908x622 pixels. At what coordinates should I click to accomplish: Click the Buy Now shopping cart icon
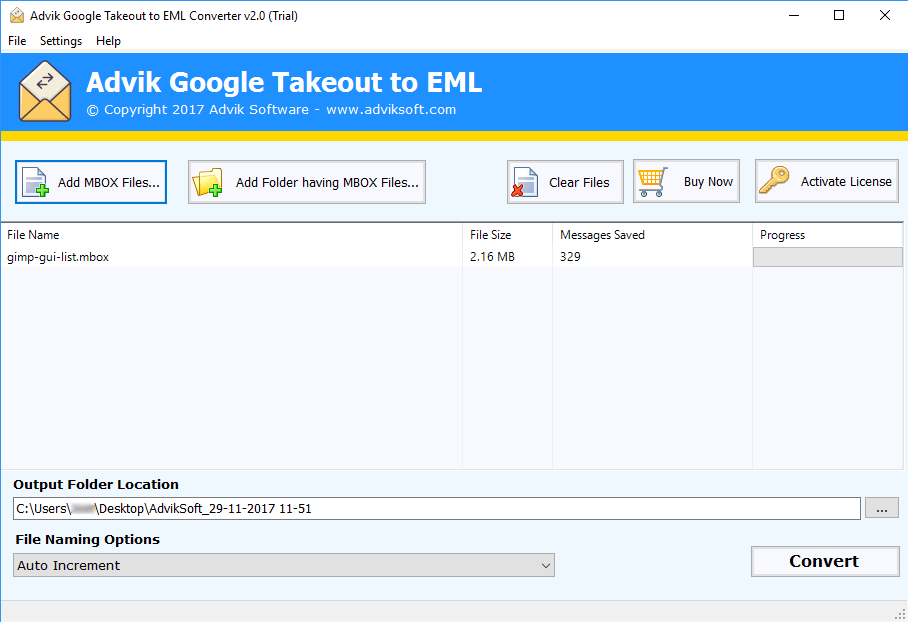pyautogui.click(x=653, y=182)
